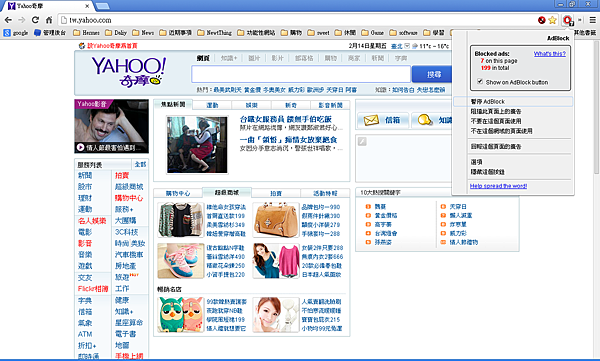Switch to the 新奇 news tab

(291, 105)
